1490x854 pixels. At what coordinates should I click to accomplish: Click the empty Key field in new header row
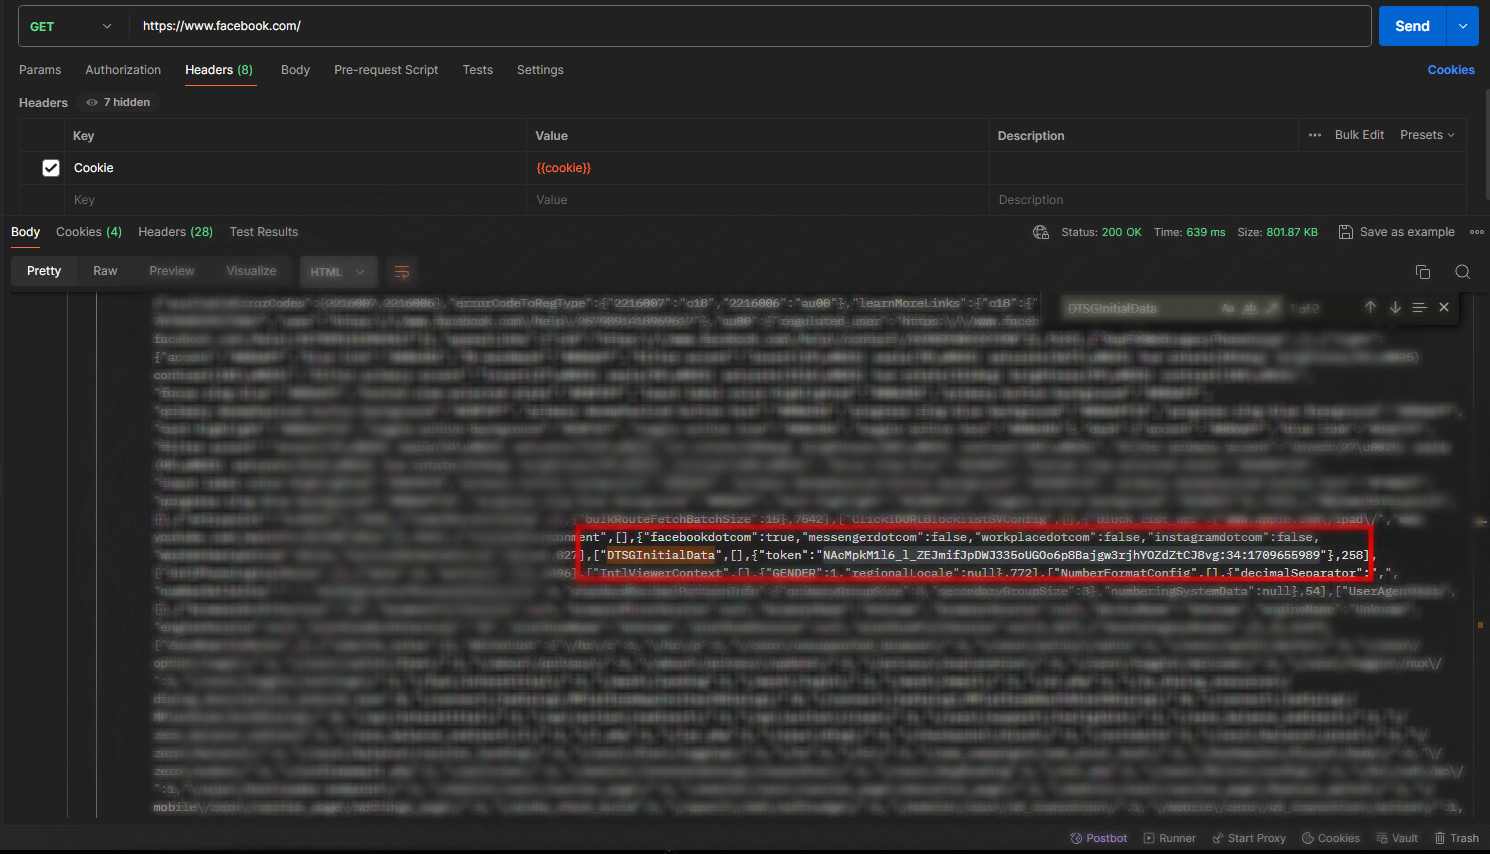coord(296,200)
